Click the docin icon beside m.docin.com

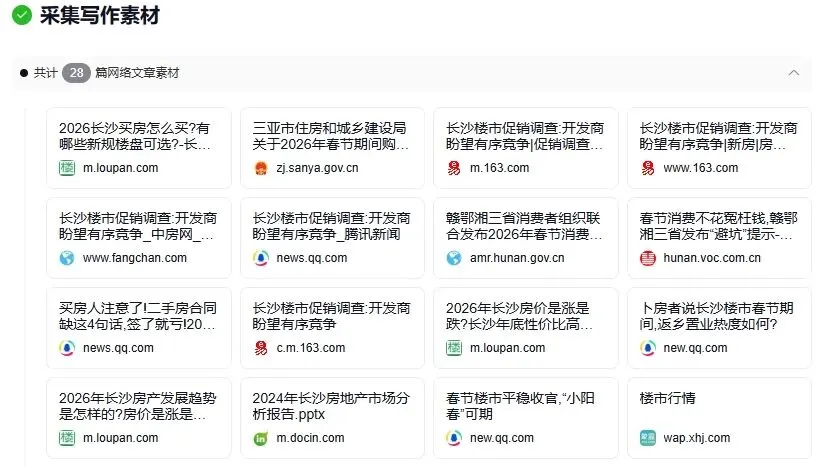(261, 438)
